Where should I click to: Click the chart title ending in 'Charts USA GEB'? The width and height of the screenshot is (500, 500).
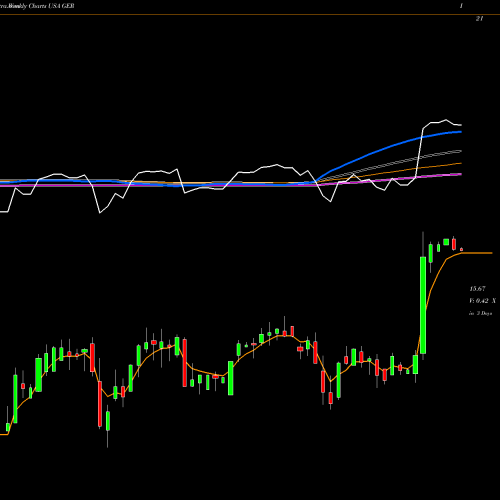37,6
